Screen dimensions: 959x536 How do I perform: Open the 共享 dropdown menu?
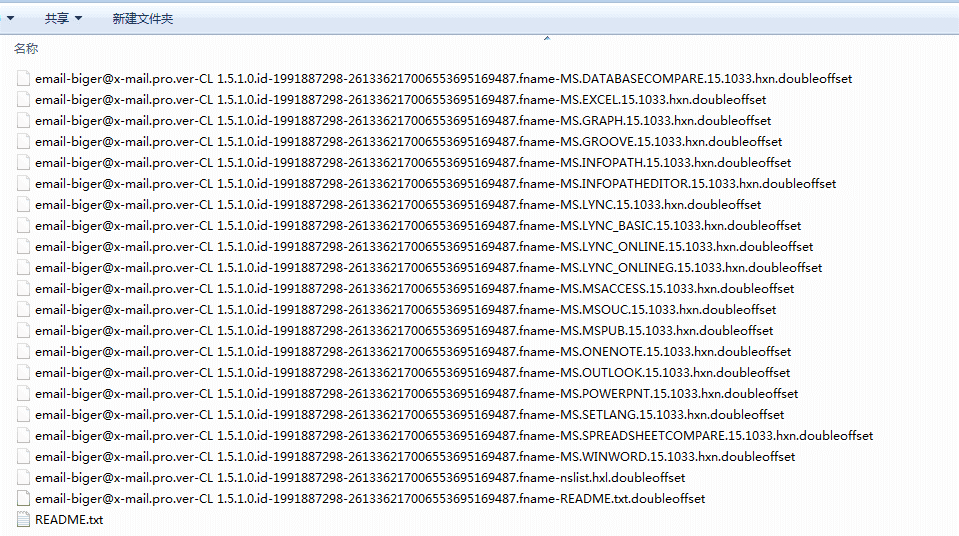[63, 19]
